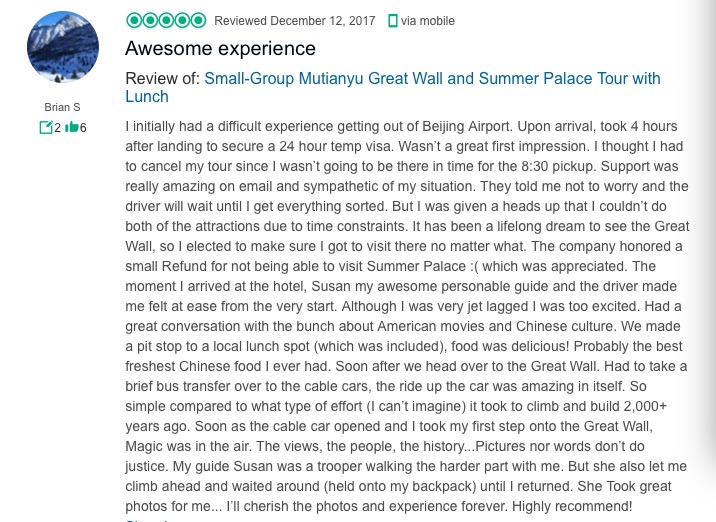Screen dimensions: 716x522
Task: Click the mobile phone icon
Action: tap(392, 20)
